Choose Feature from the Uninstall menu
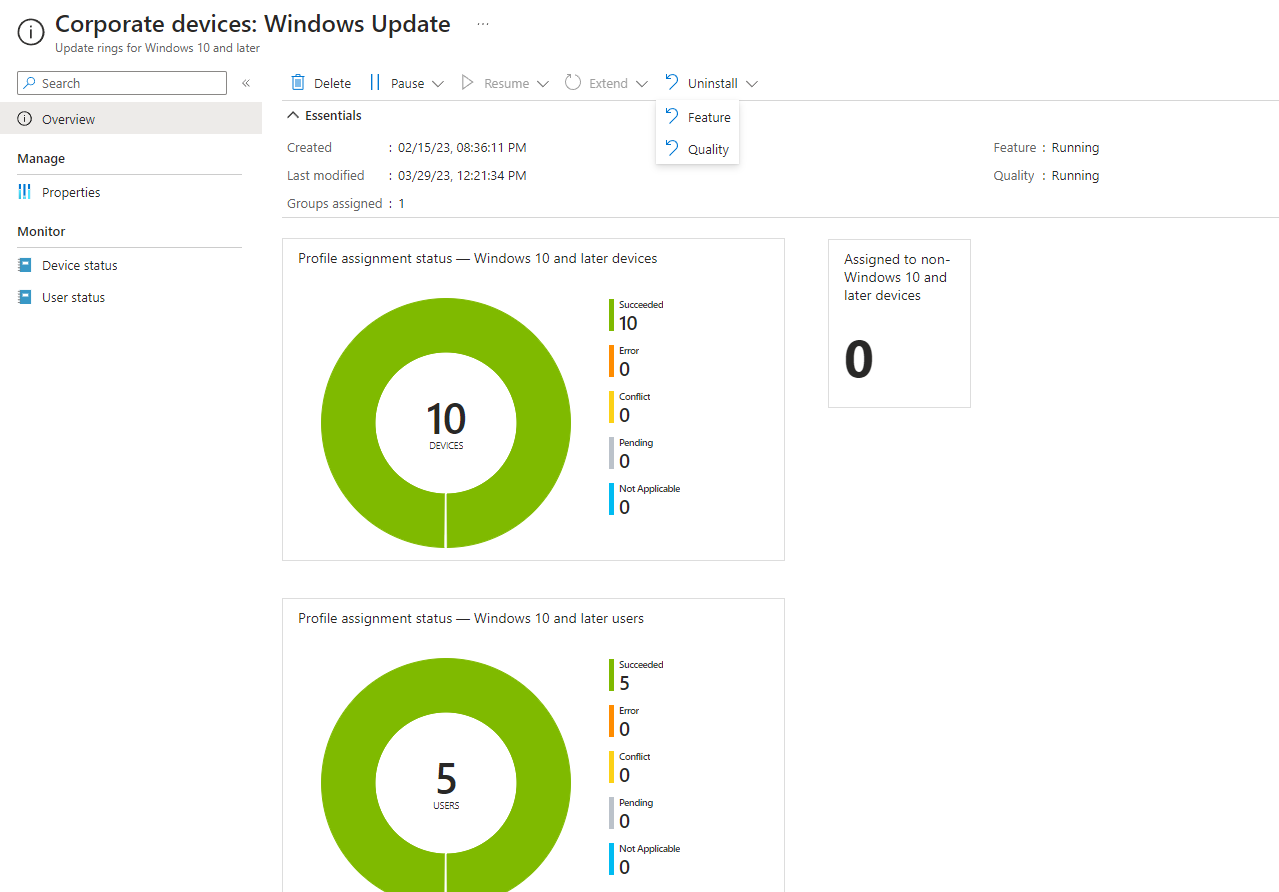This screenshot has width=1279, height=892. click(698, 117)
